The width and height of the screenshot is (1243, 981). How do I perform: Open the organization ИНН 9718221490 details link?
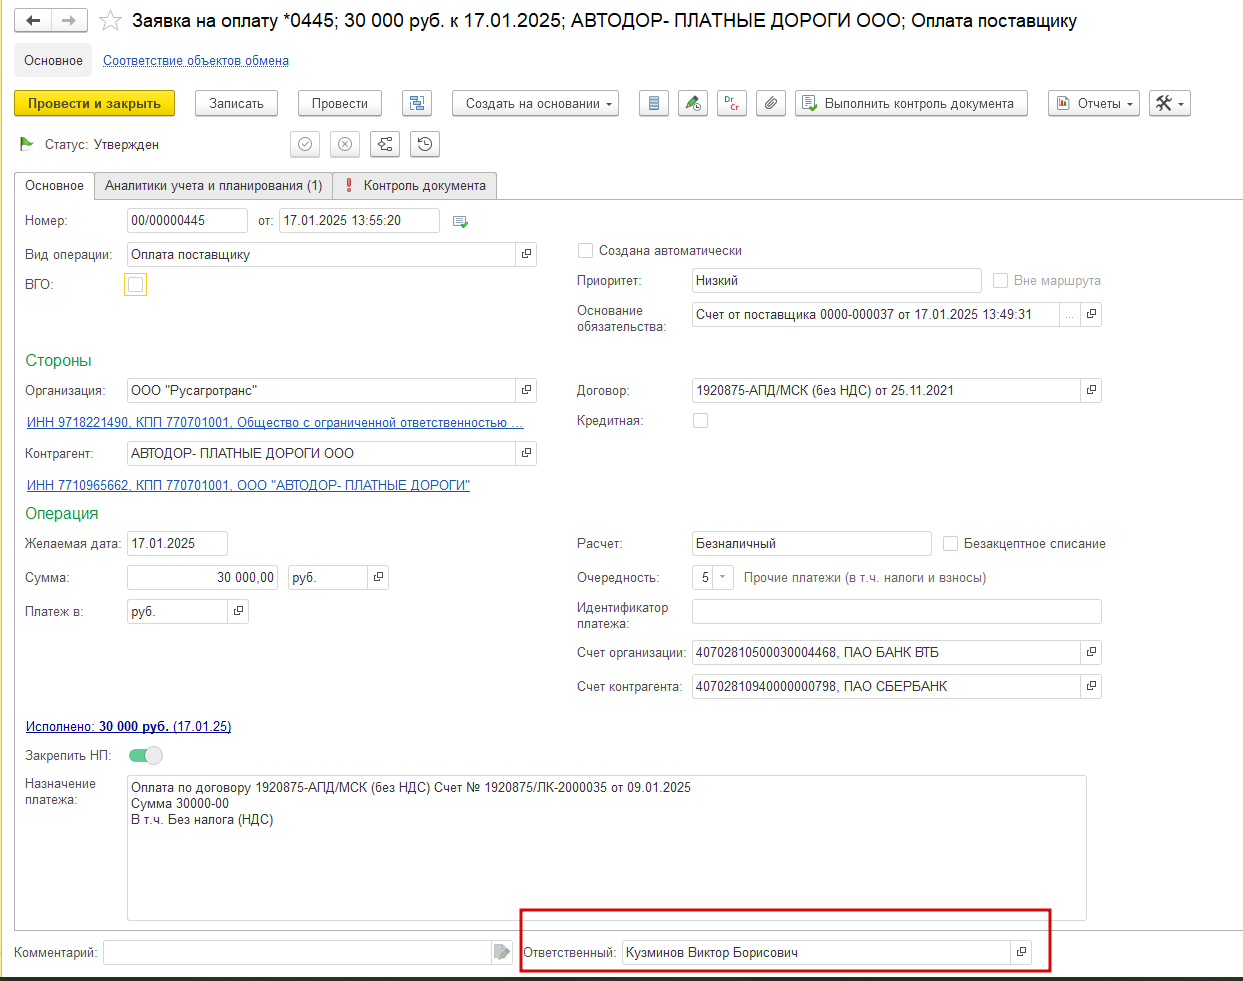click(275, 423)
